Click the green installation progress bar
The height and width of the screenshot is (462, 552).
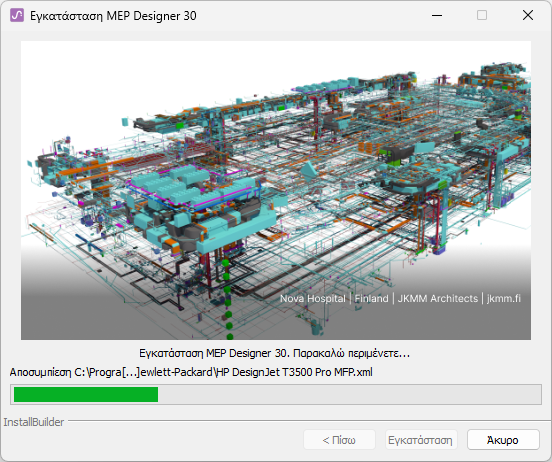[x=276, y=394]
